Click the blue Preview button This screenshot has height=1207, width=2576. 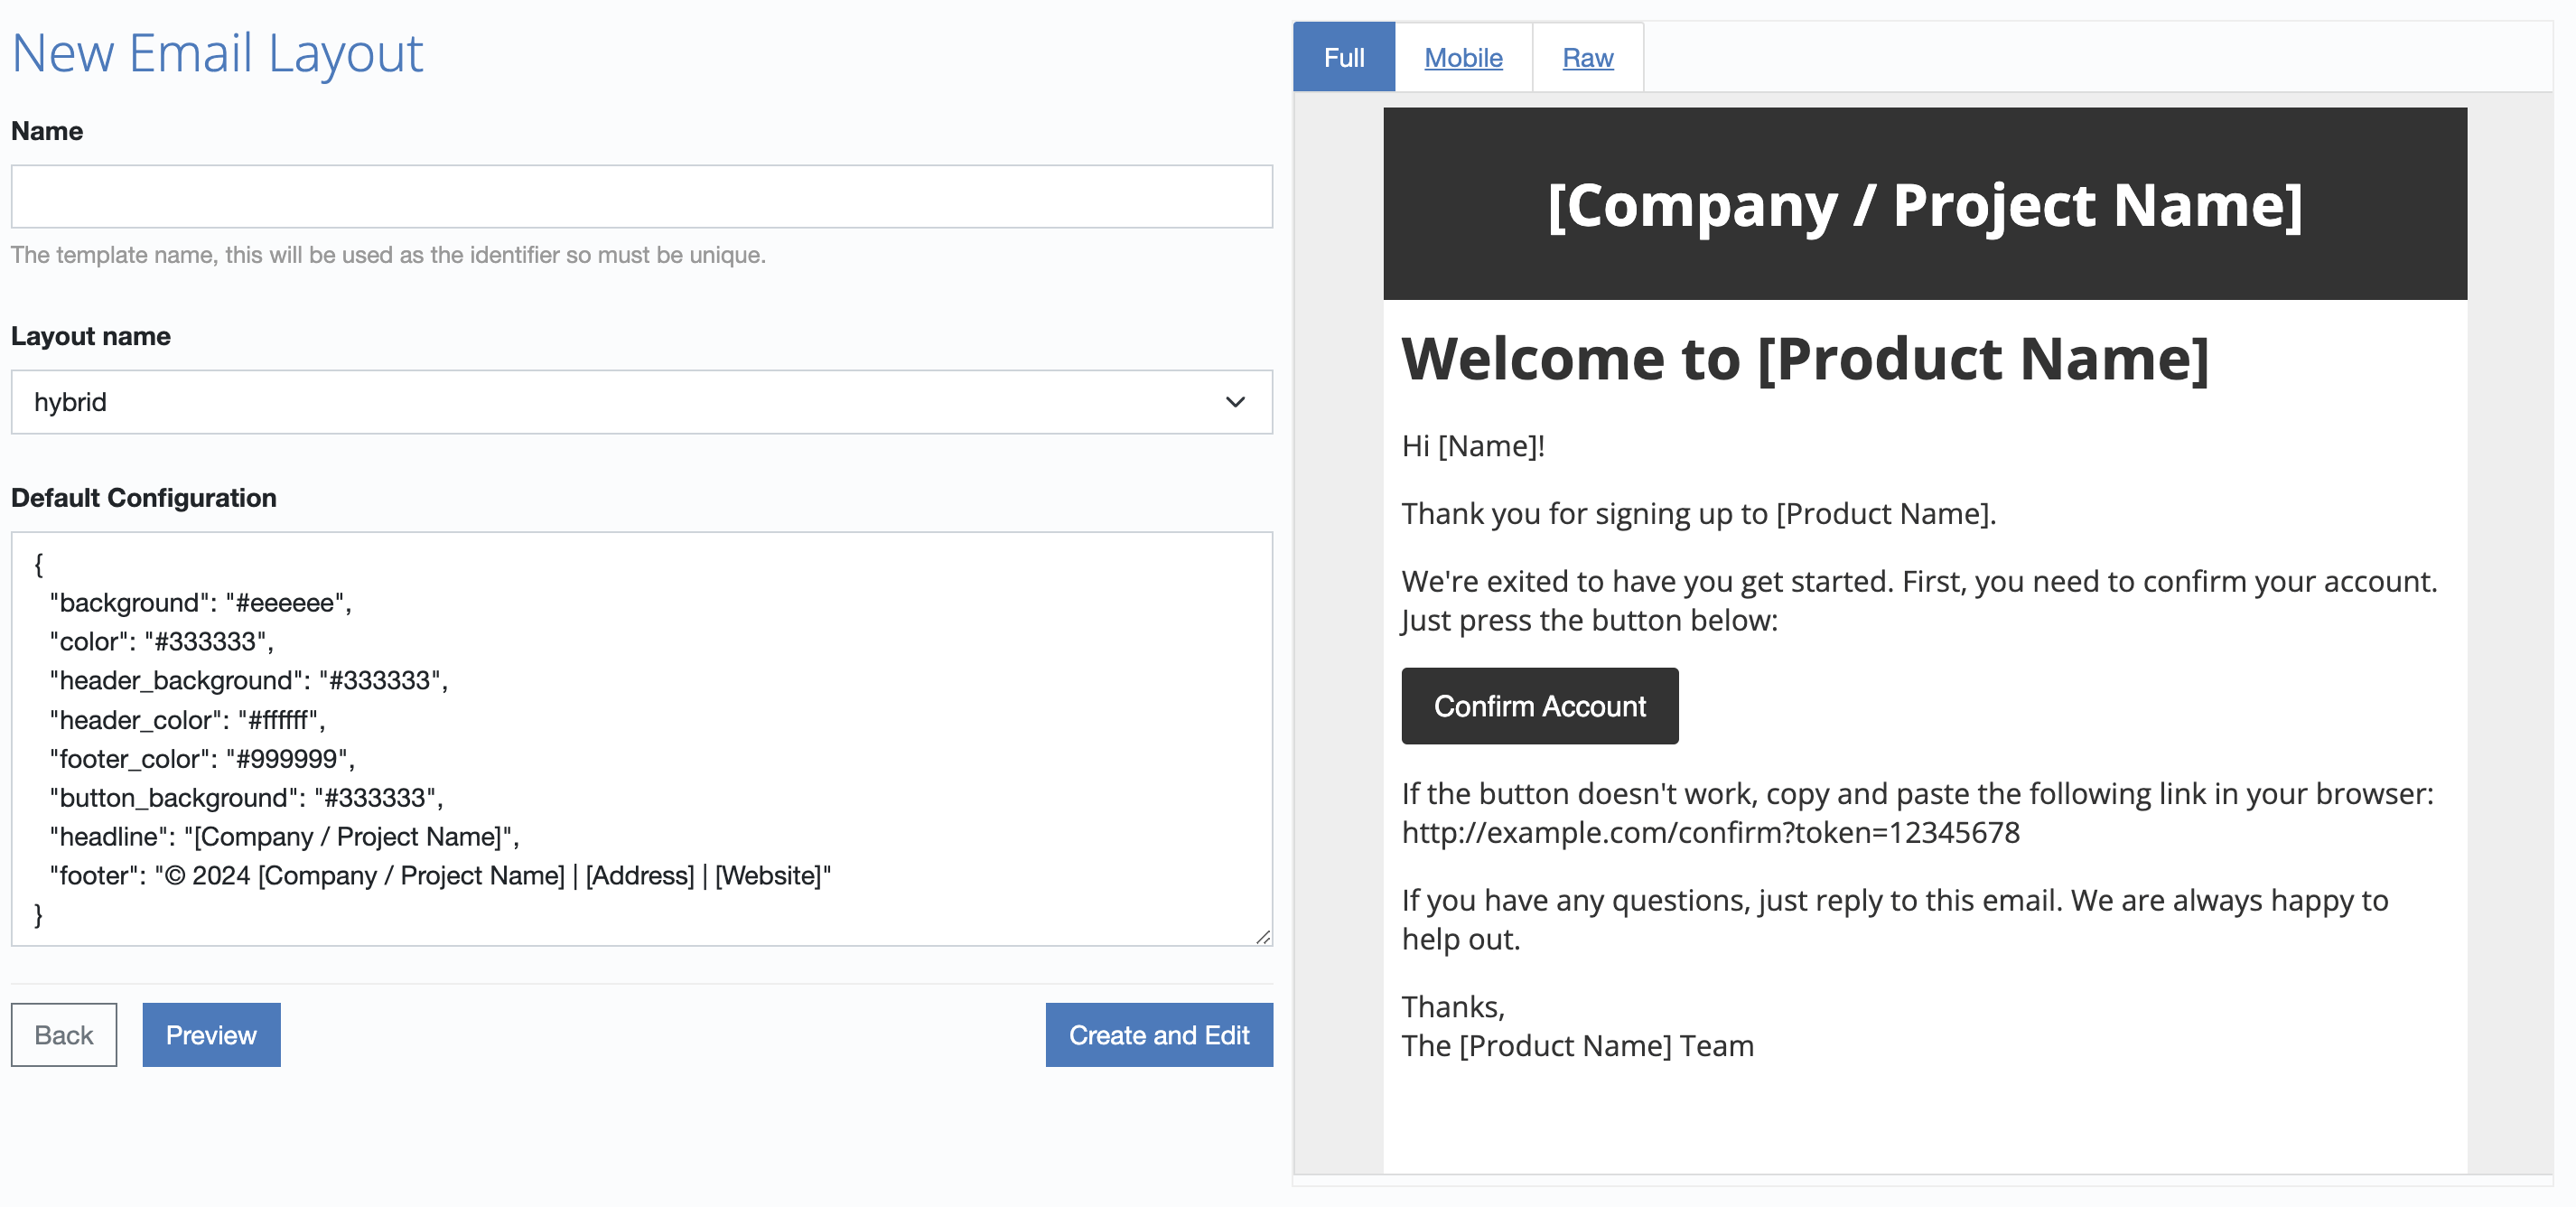(x=211, y=1035)
